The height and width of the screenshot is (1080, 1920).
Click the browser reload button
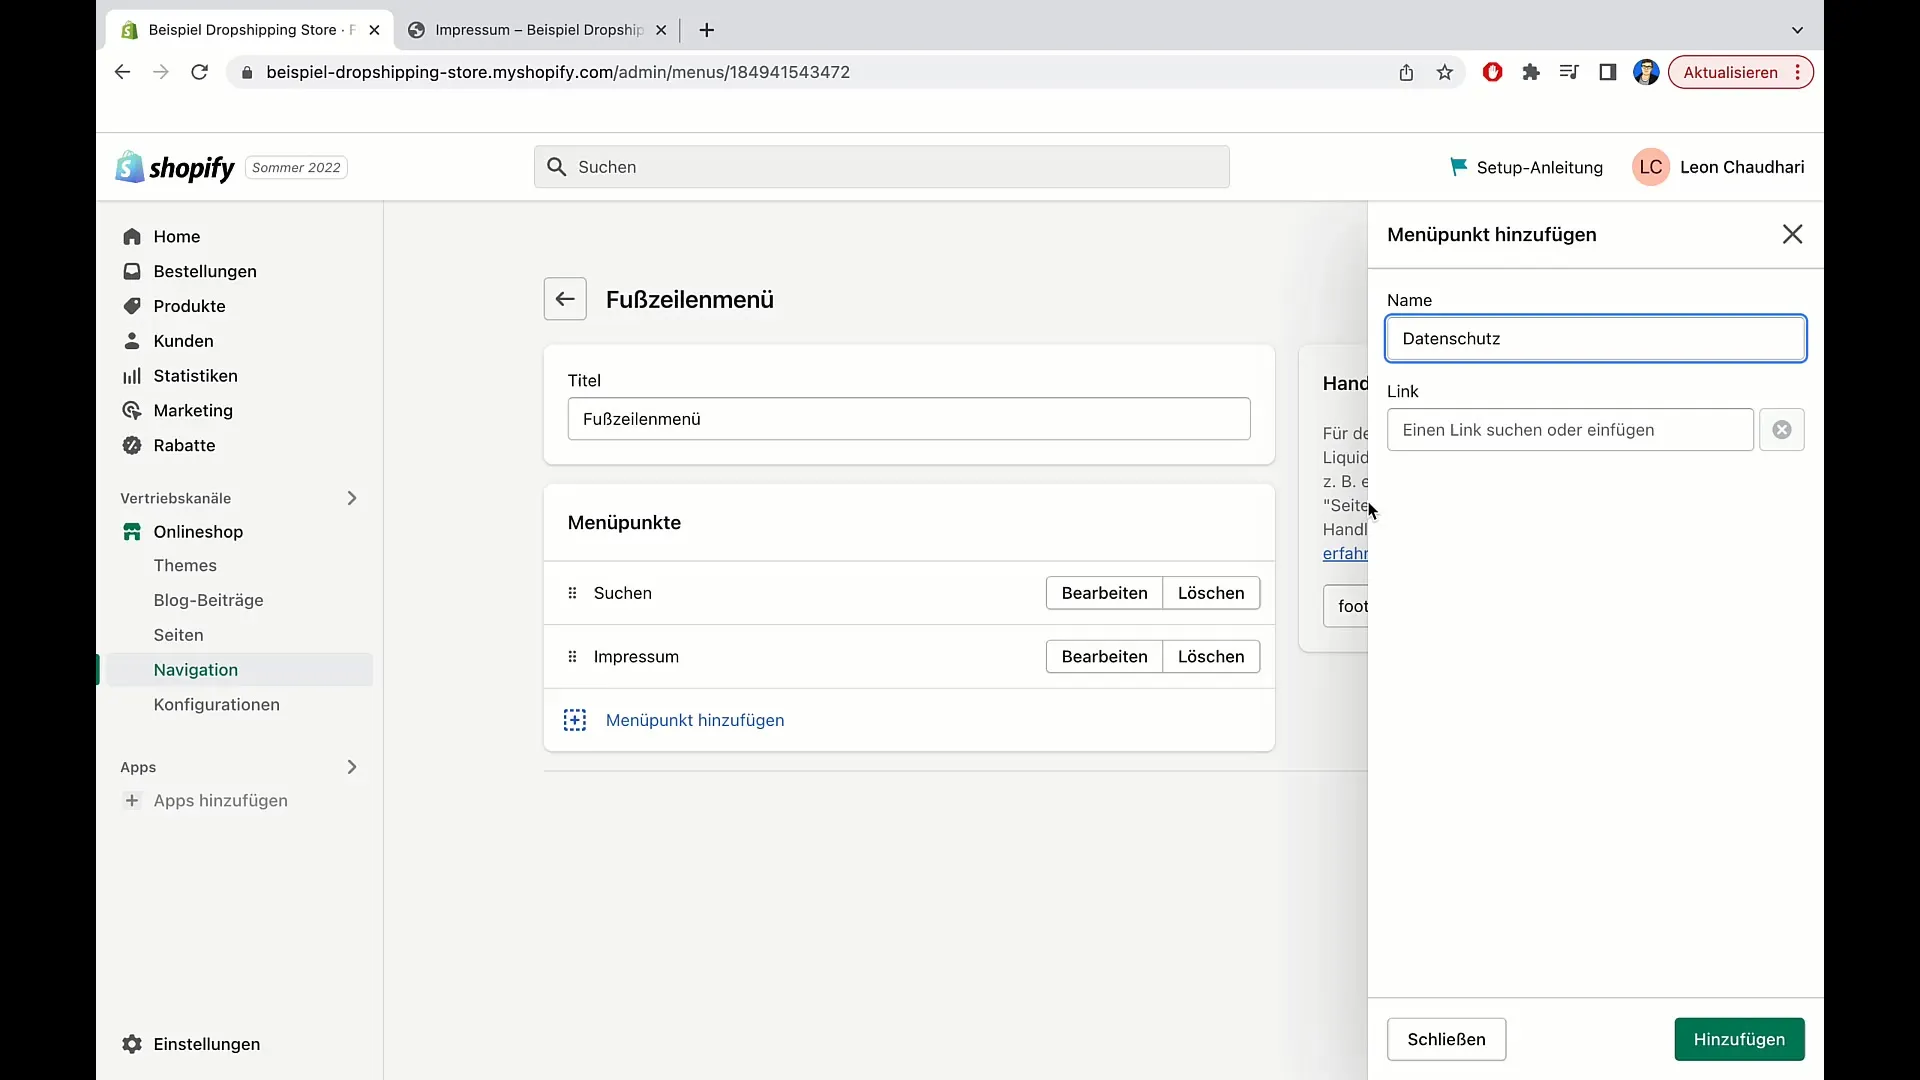click(199, 72)
